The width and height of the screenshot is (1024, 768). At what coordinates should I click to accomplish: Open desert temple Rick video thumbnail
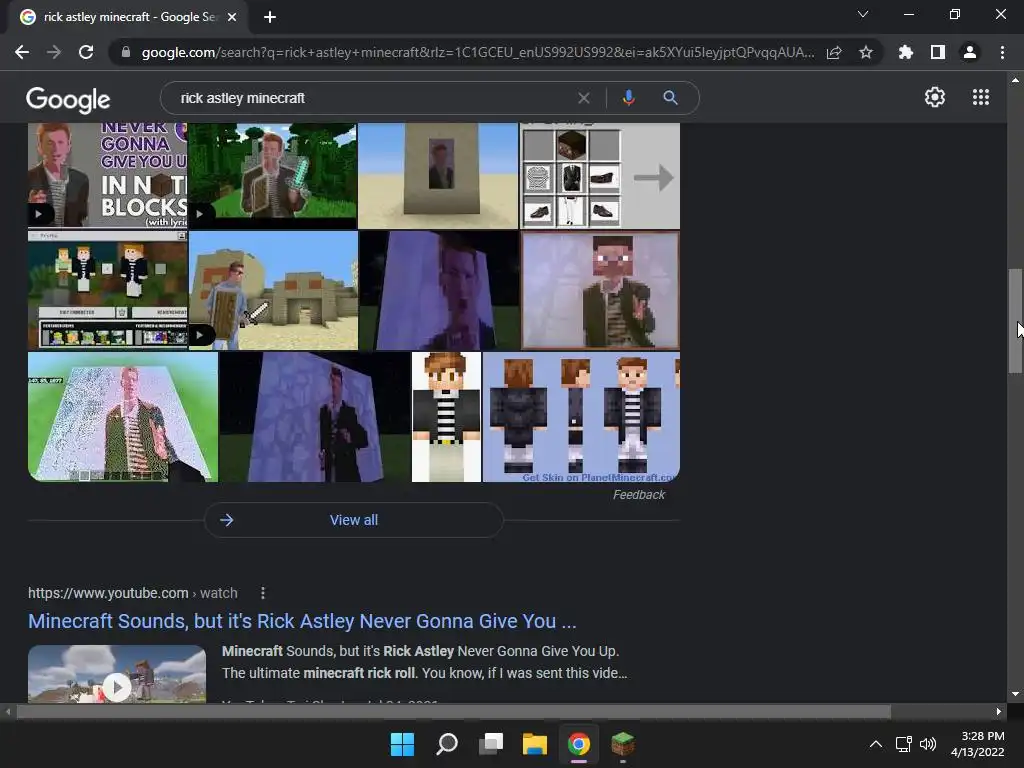273,290
